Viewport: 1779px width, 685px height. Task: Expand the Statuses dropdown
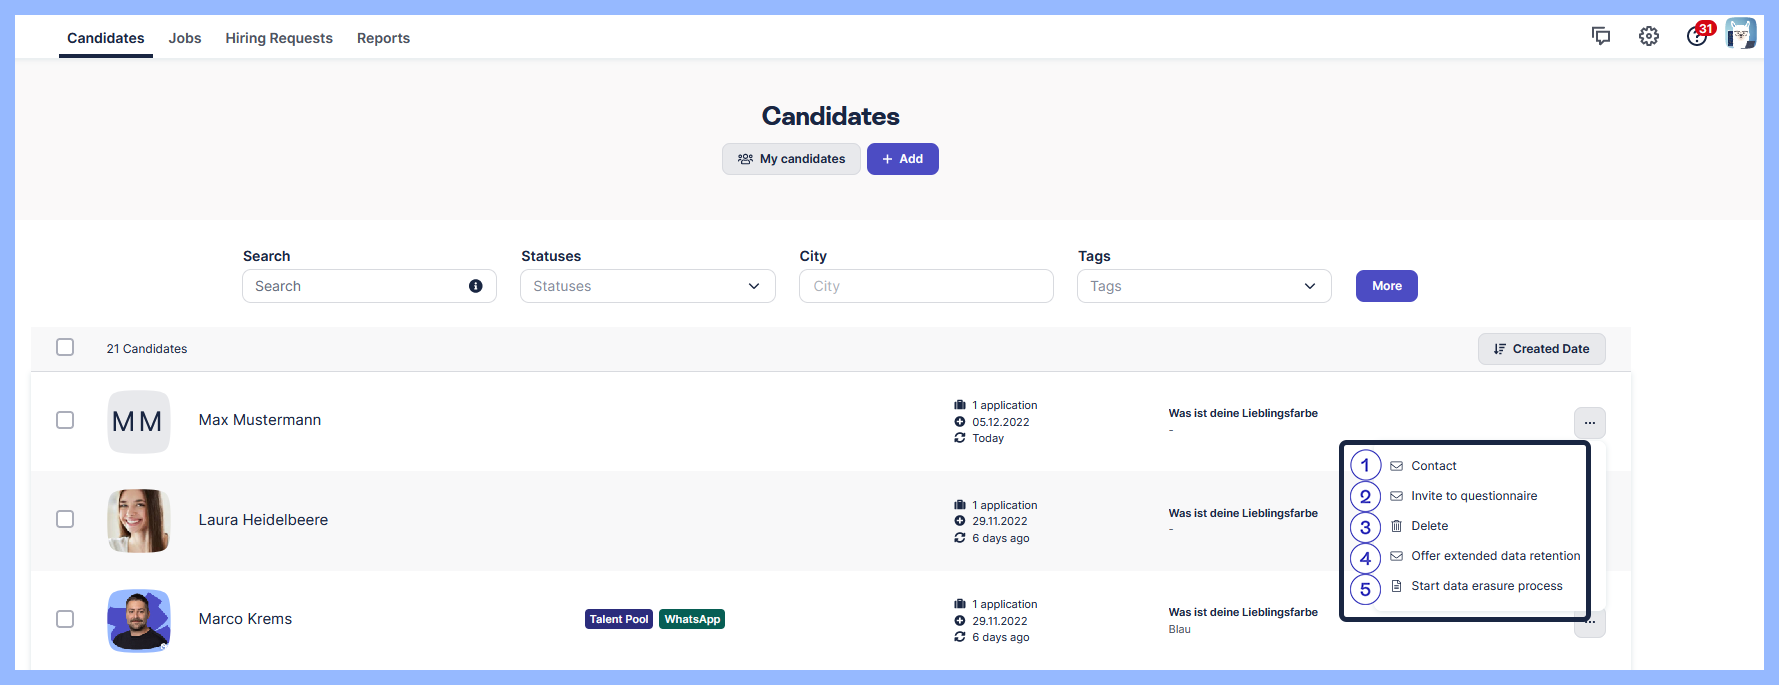tap(647, 286)
